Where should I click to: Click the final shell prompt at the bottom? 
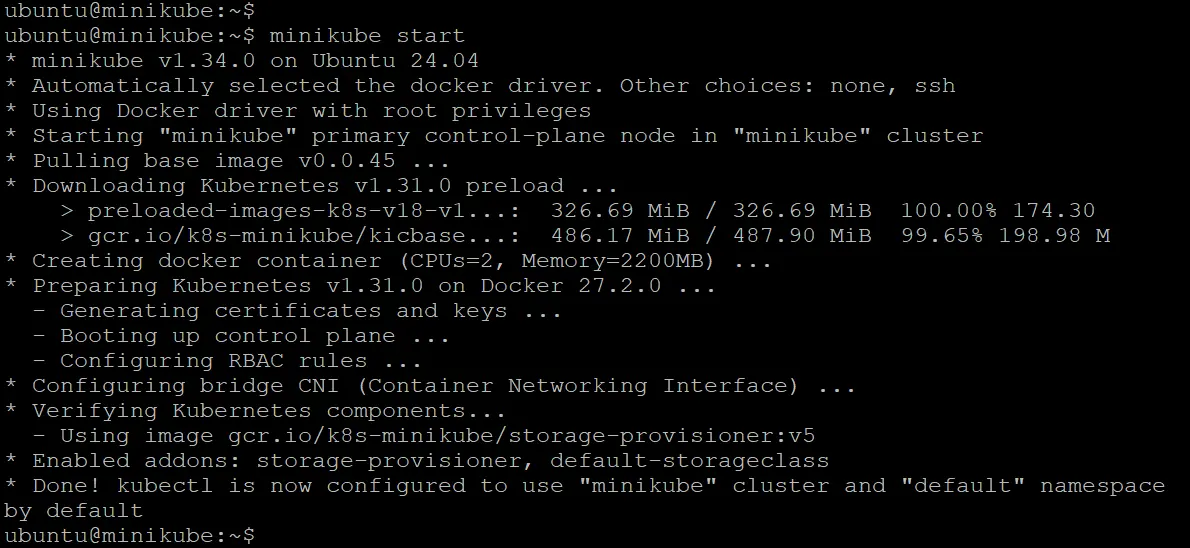(128, 536)
